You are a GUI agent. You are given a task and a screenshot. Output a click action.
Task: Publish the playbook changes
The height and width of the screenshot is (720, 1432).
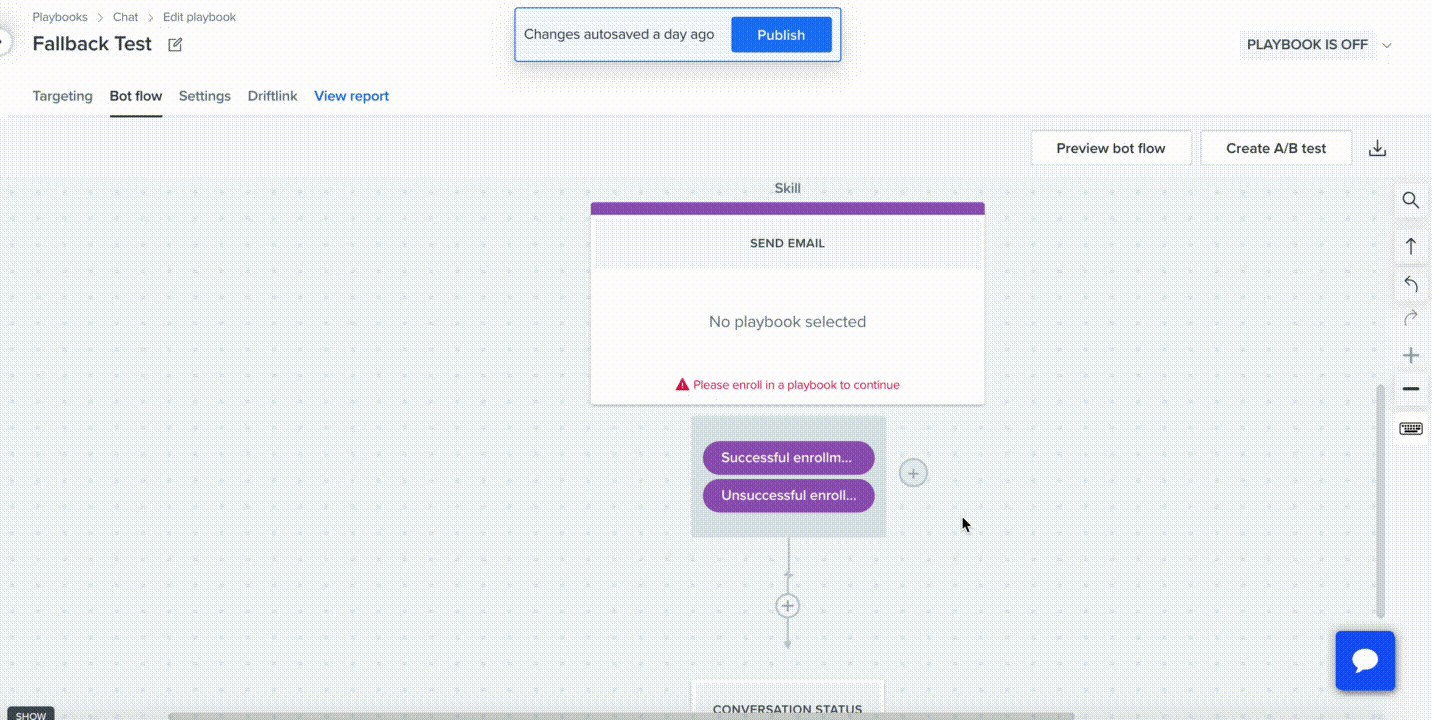coord(781,35)
